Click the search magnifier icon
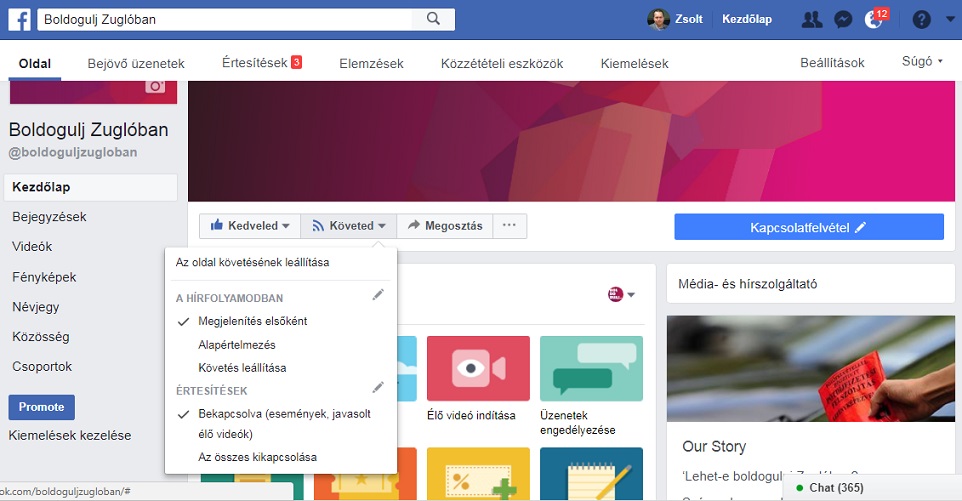Viewport: 962px width, 501px height. 433,19
